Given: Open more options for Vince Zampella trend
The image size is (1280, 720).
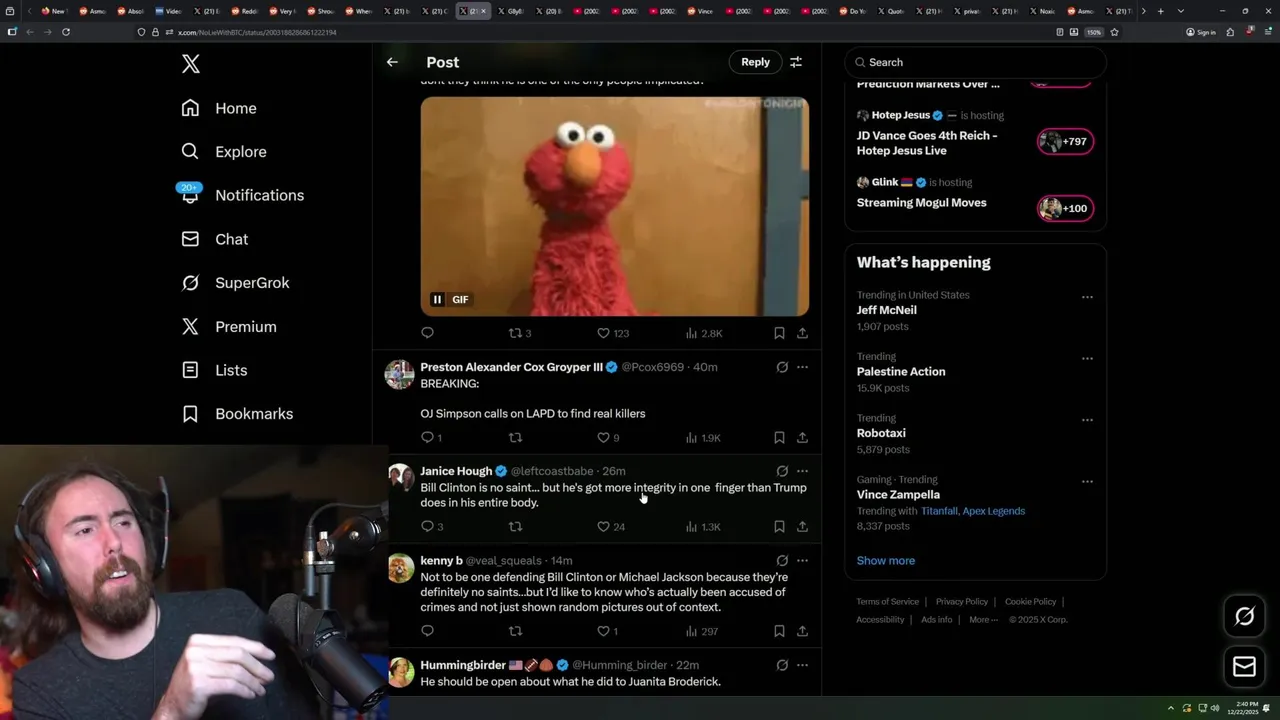Looking at the screenshot, I should [x=1087, y=482].
